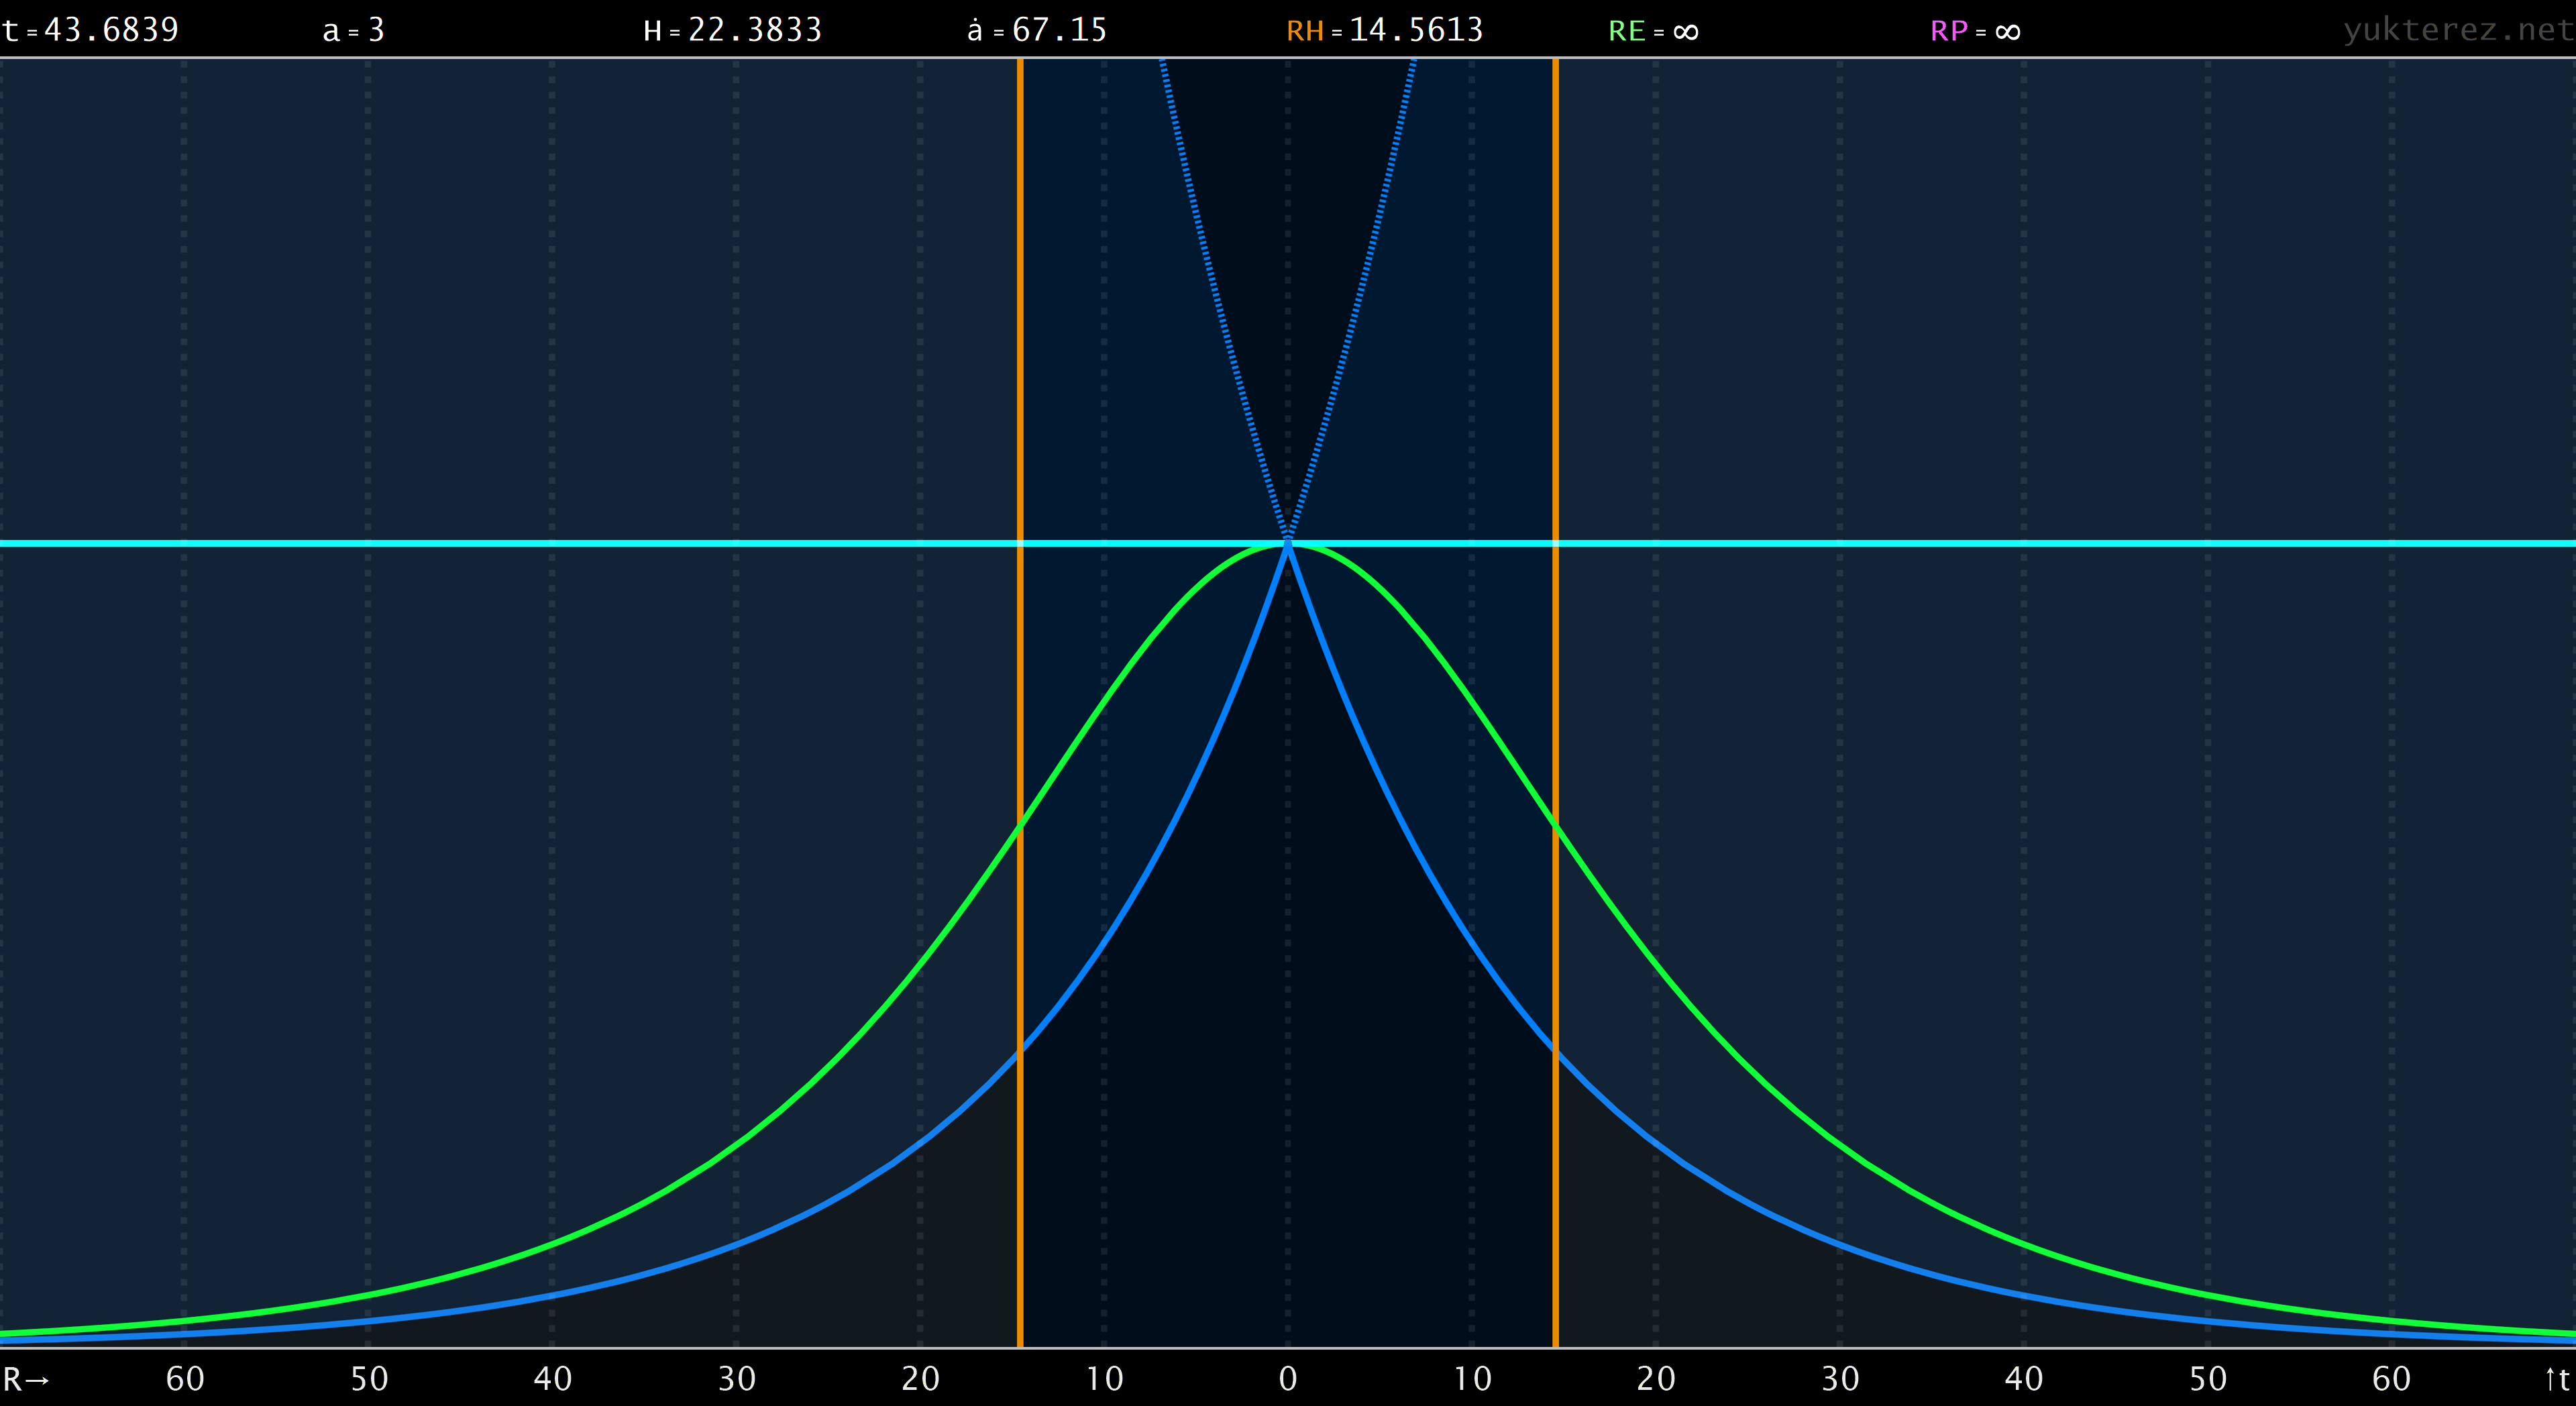
Task: Click the R→ axis label
Action: 26,1379
